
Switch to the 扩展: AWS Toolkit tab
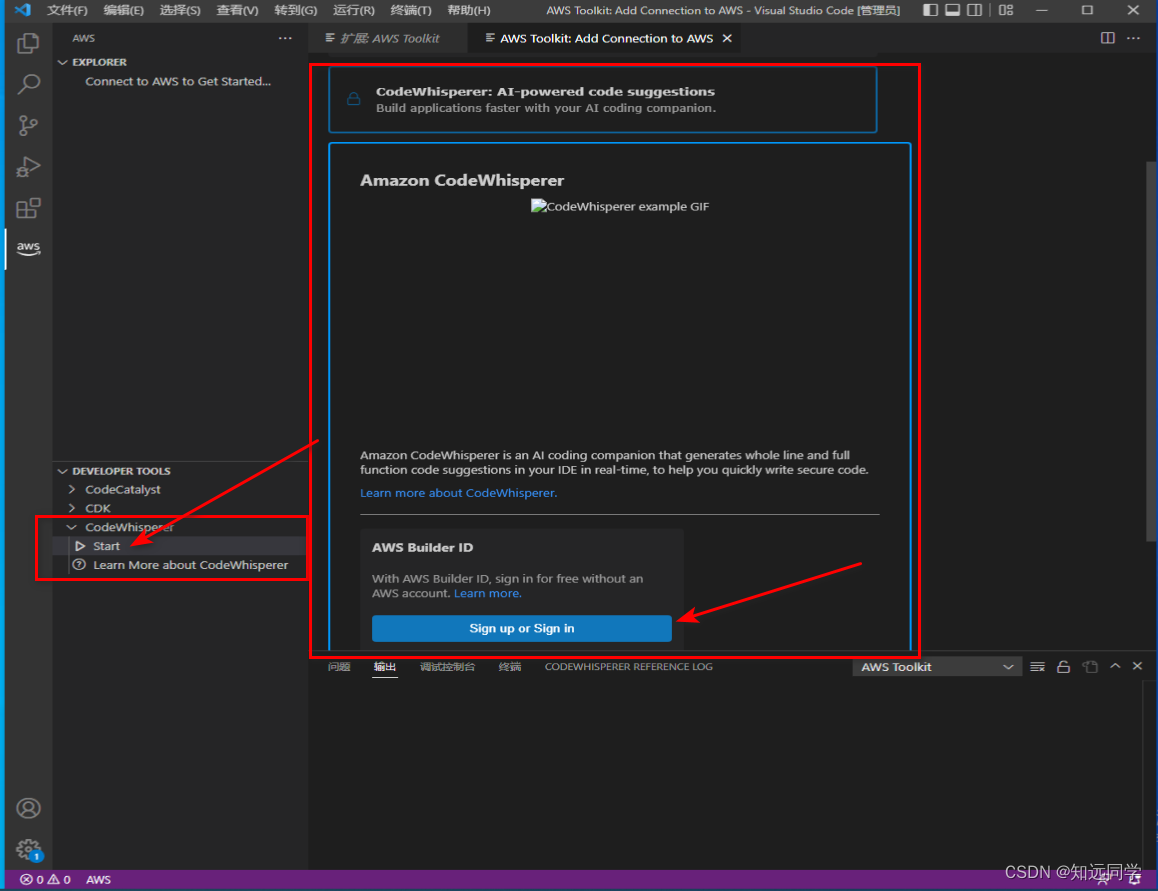click(389, 38)
